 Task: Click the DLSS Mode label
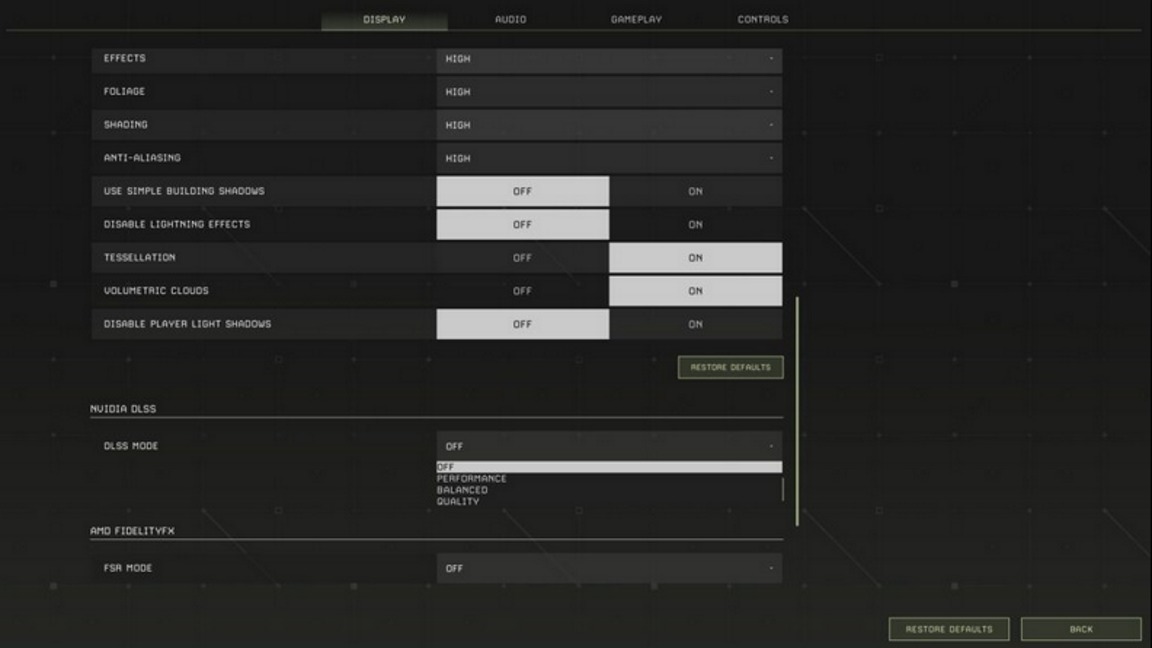point(131,446)
